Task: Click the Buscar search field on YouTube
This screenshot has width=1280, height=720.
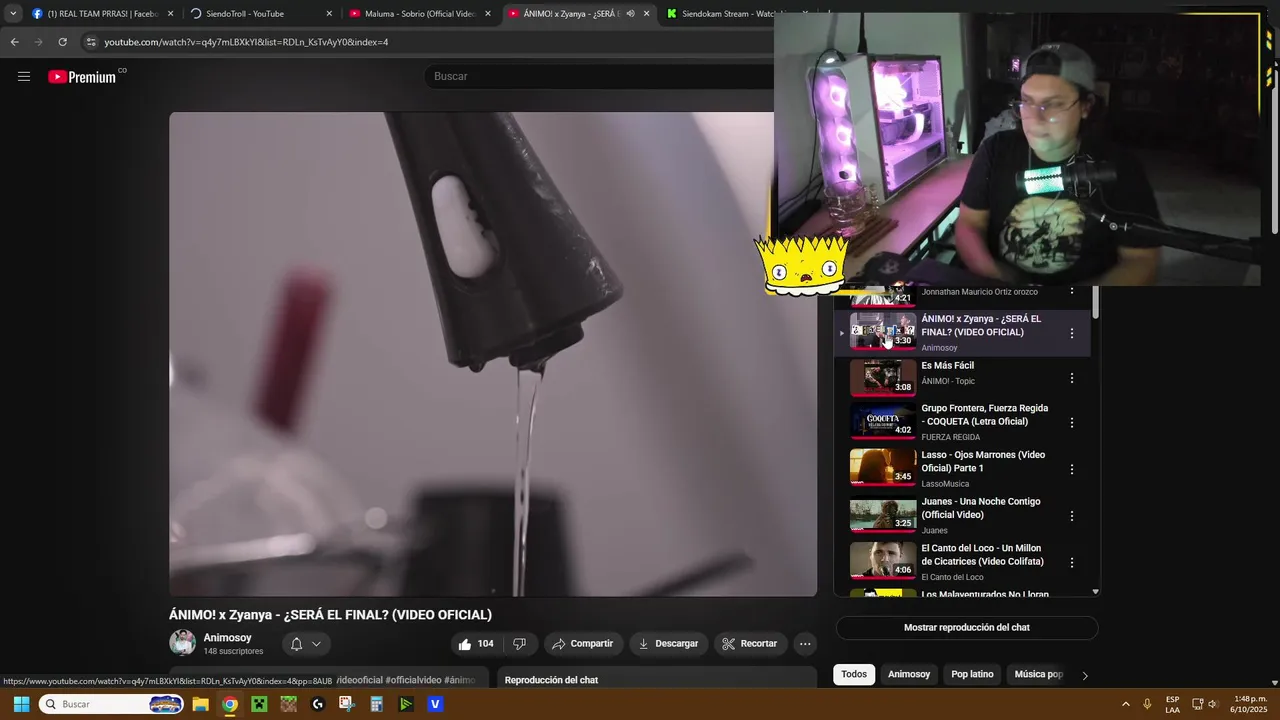Action: point(600,76)
